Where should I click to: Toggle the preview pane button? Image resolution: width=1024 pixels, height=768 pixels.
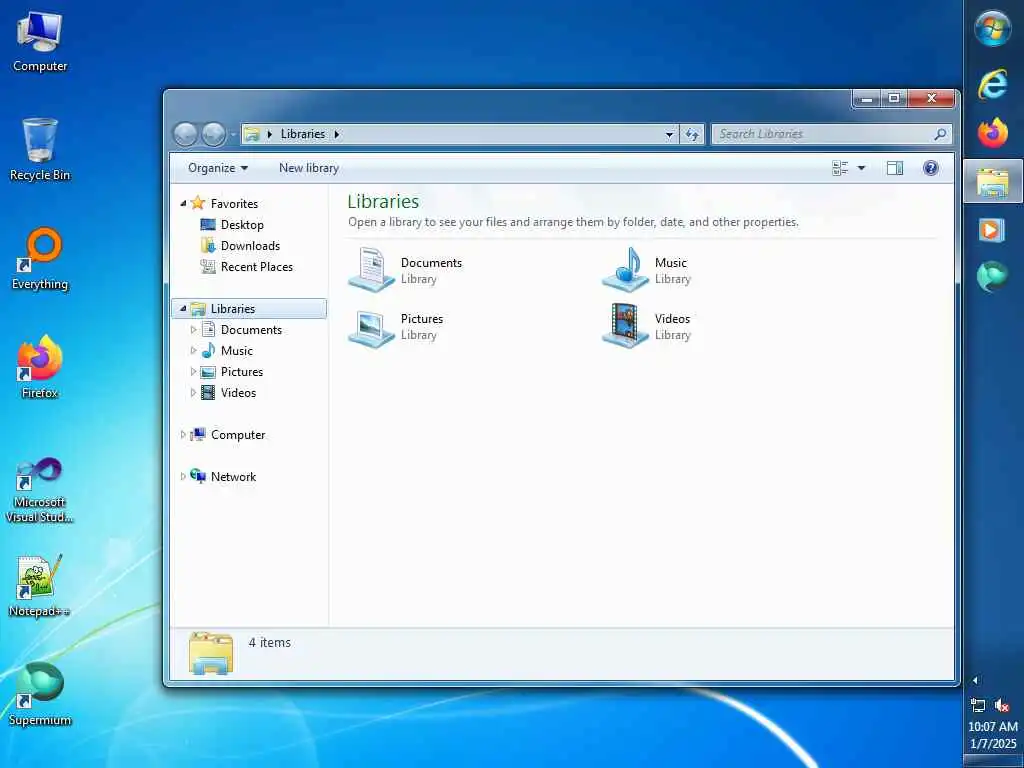tap(895, 168)
